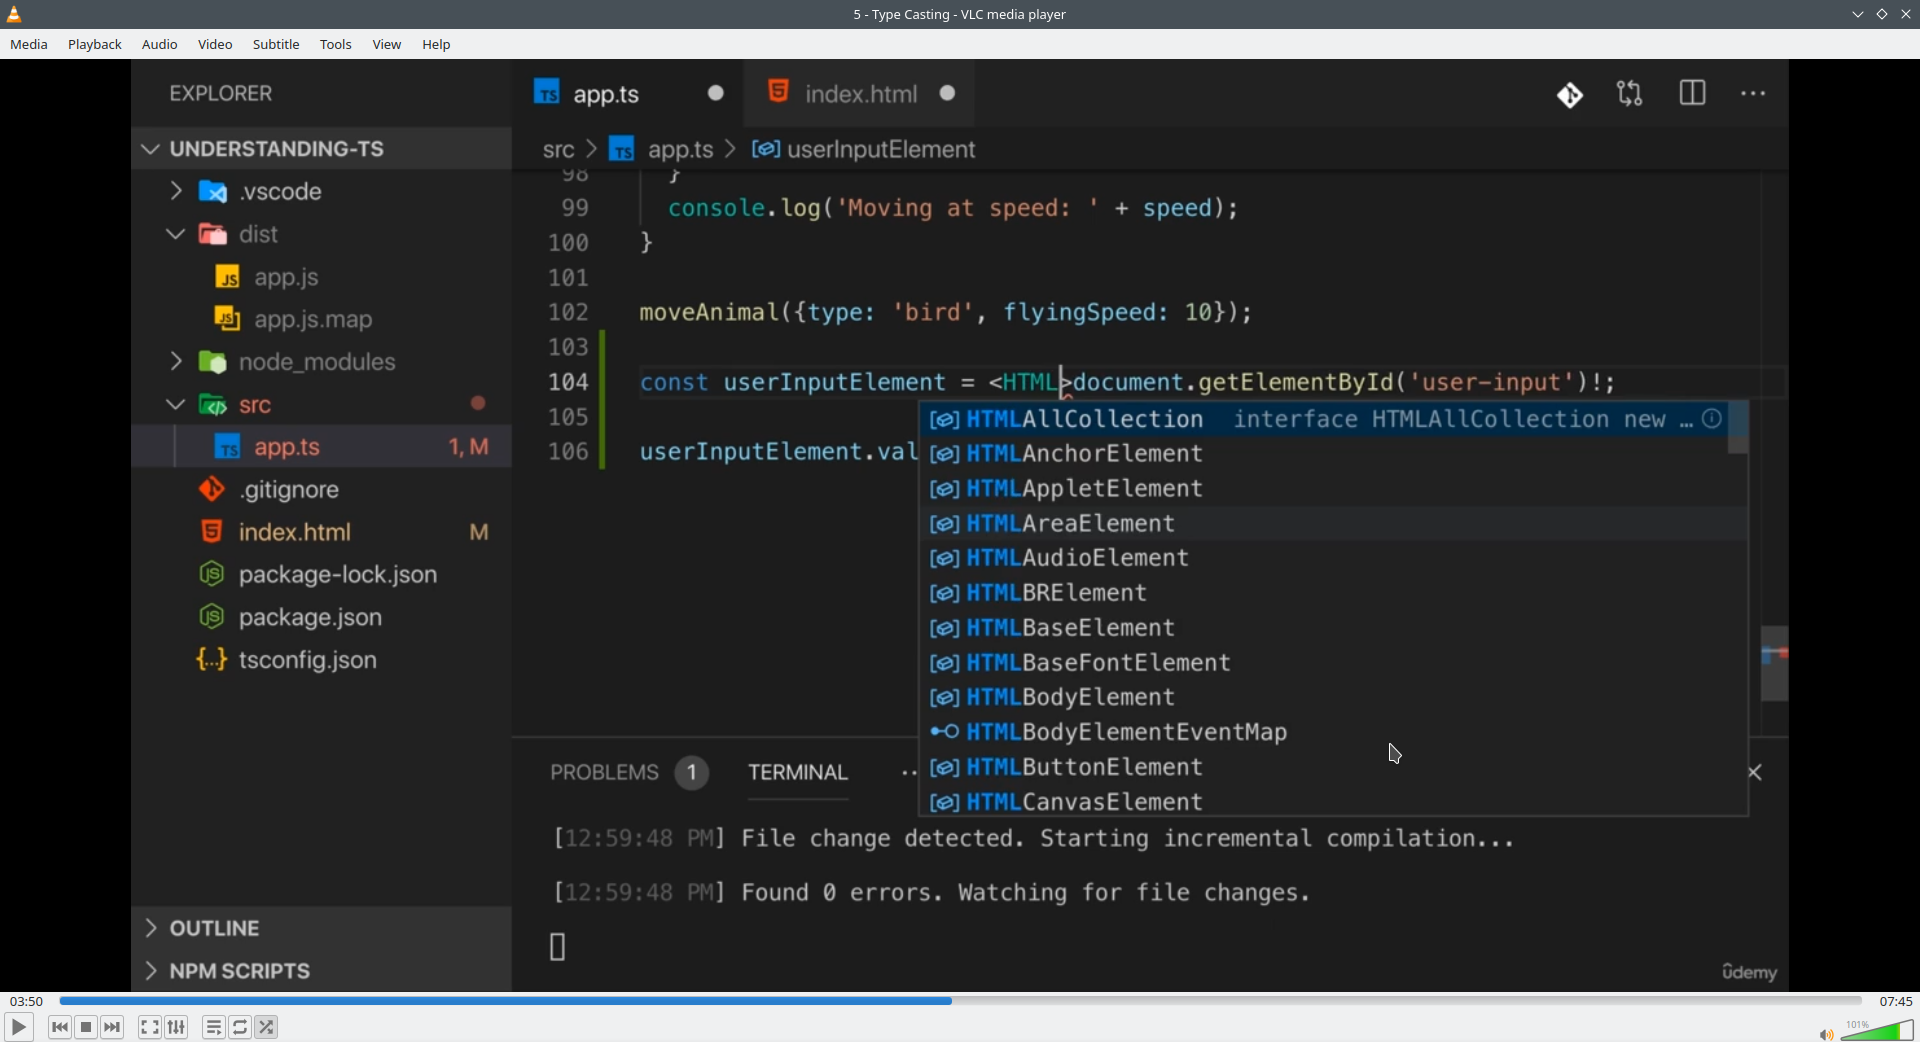Choose HTMLAudioElement suggestion
The image size is (1920, 1042).
pyautogui.click(x=1324, y=558)
